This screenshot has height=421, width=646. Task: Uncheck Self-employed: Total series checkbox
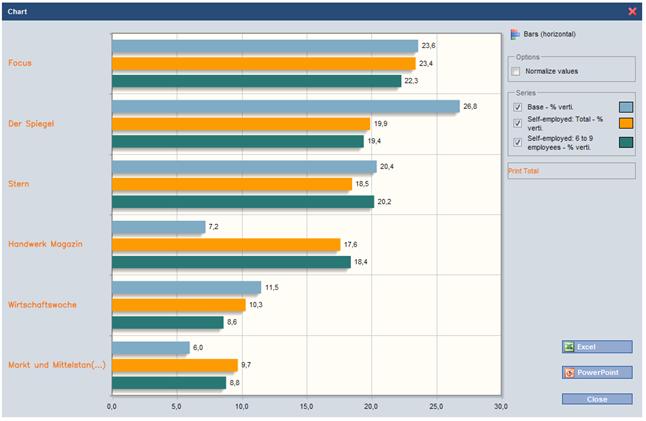(517, 123)
